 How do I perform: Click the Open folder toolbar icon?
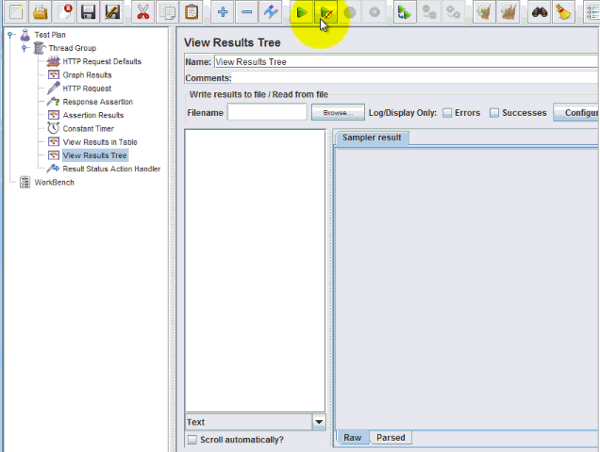coord(40,13)
